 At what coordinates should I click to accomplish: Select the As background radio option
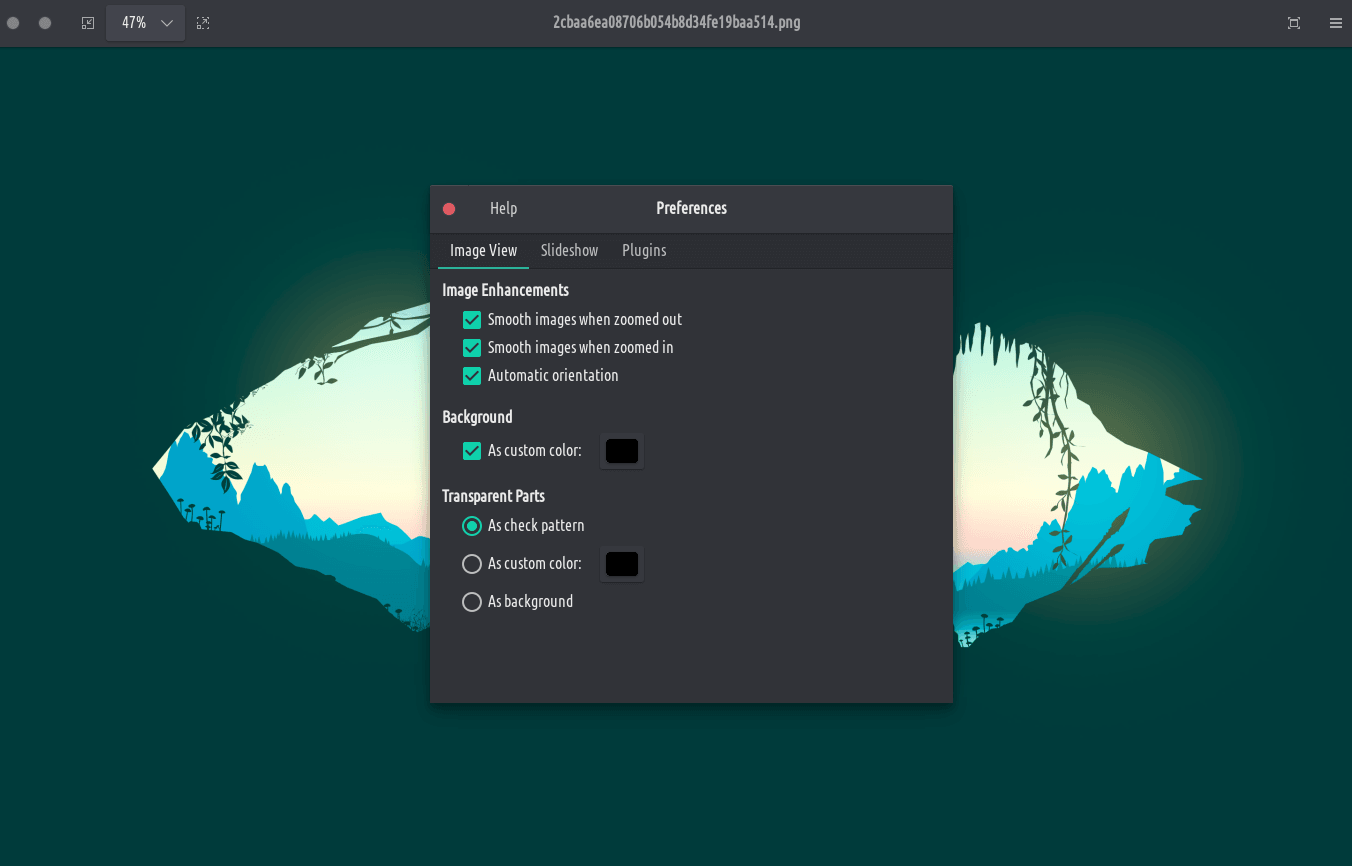[x=472, y=602]
